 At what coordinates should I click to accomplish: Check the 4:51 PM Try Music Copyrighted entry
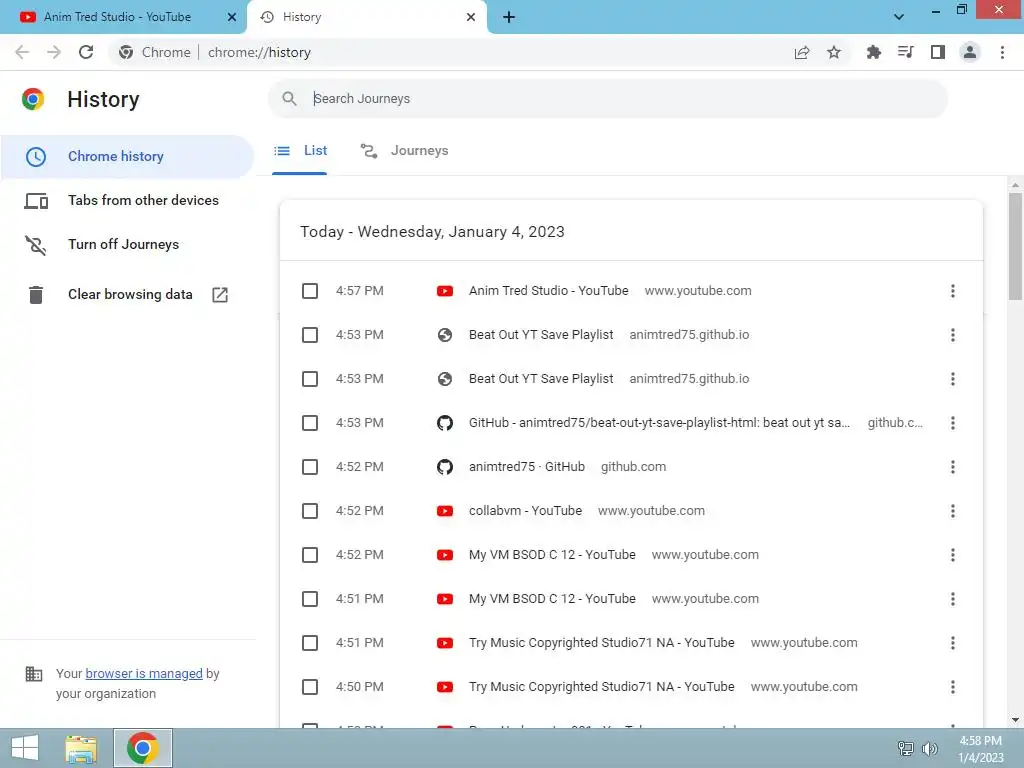tap(310, 643)
